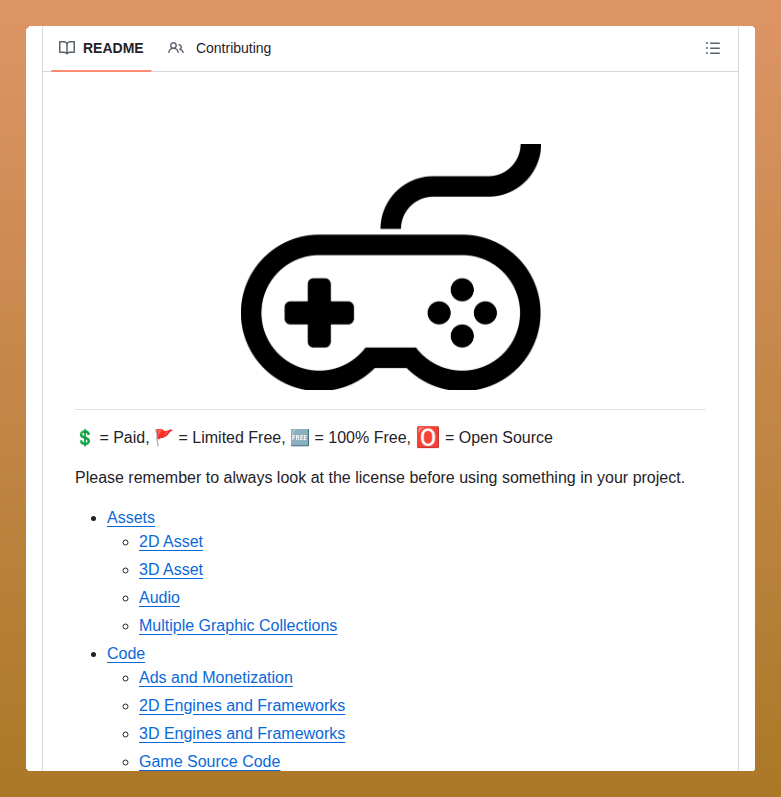Viewport: 781px width, 797px height.
Task: Click the FREE badge emoji
Action: click(299, 437)
